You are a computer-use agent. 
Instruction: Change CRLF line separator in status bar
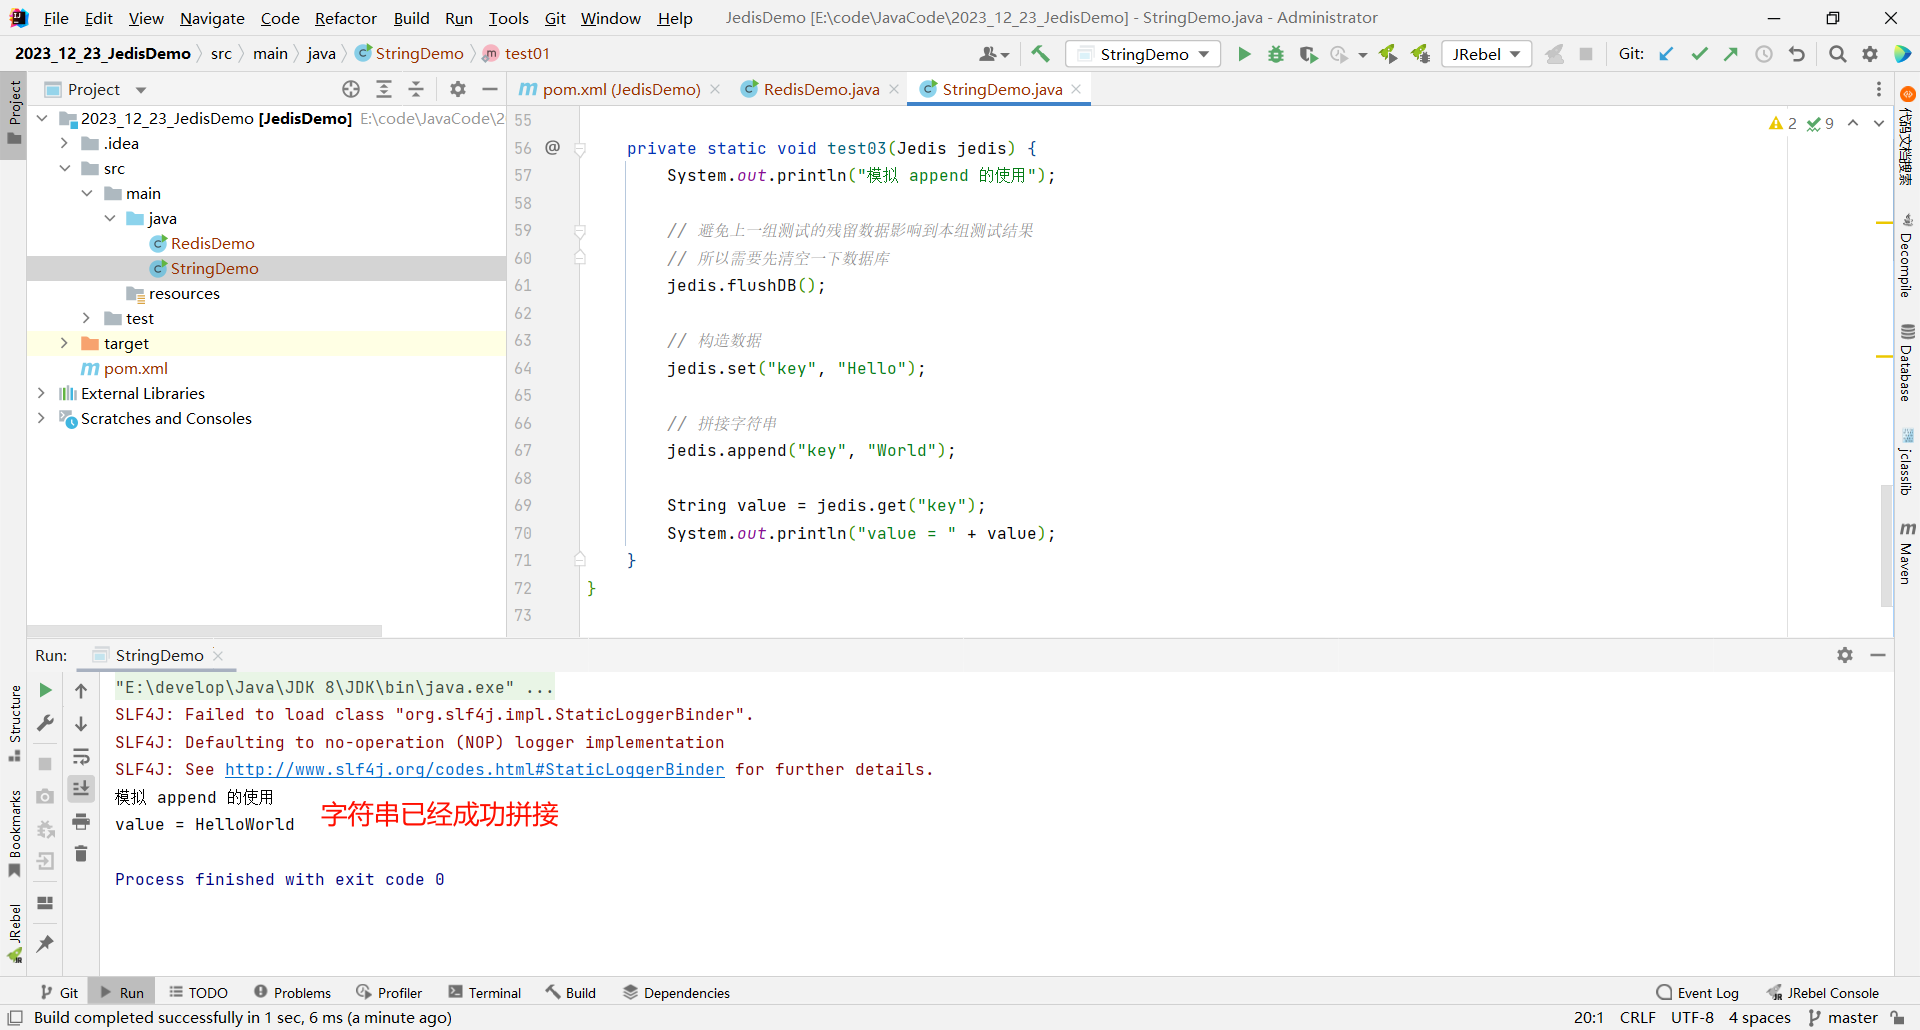(x=1637, y=1018)
